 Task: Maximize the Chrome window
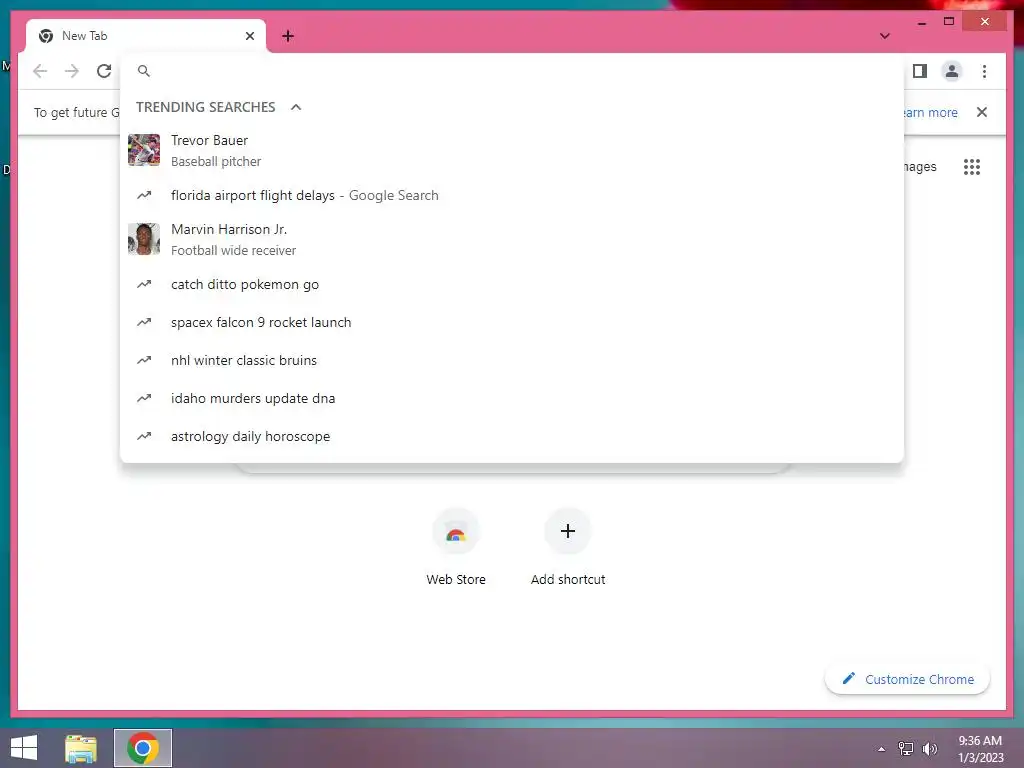tap(949, 22)
